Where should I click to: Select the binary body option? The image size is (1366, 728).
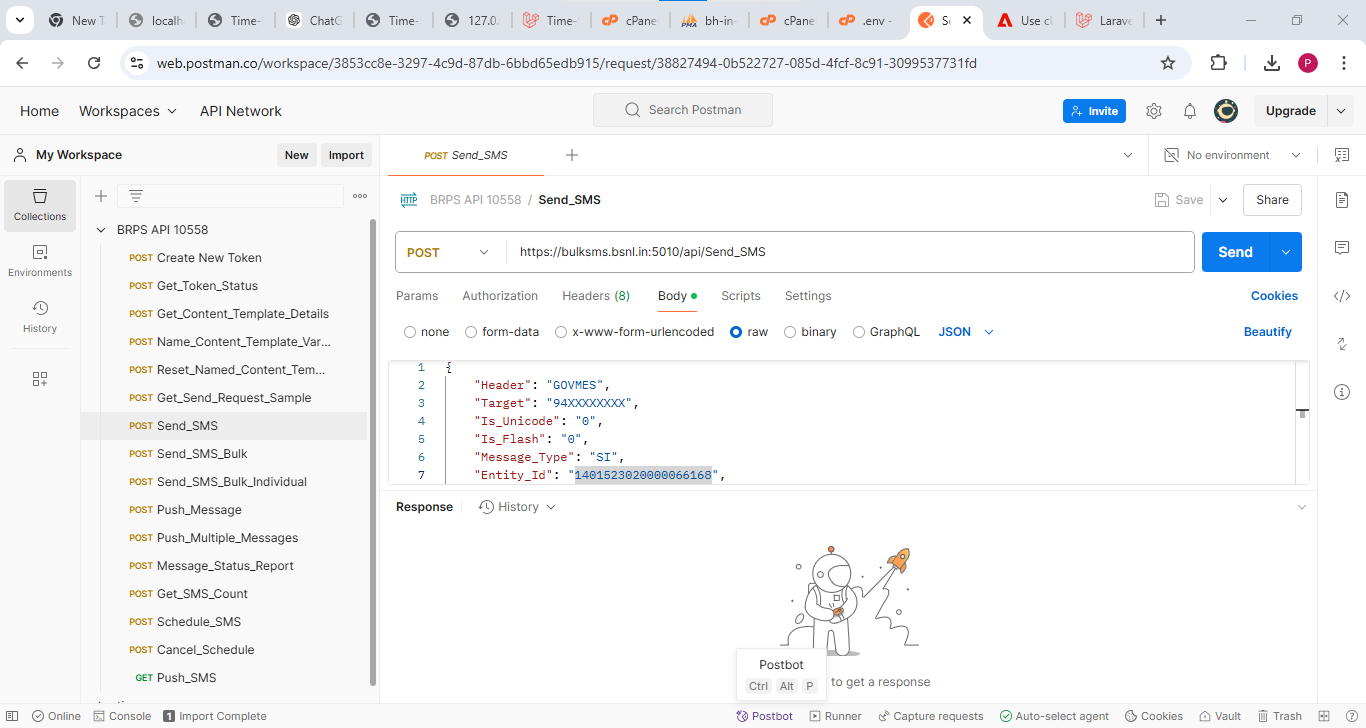pos(790,332)
